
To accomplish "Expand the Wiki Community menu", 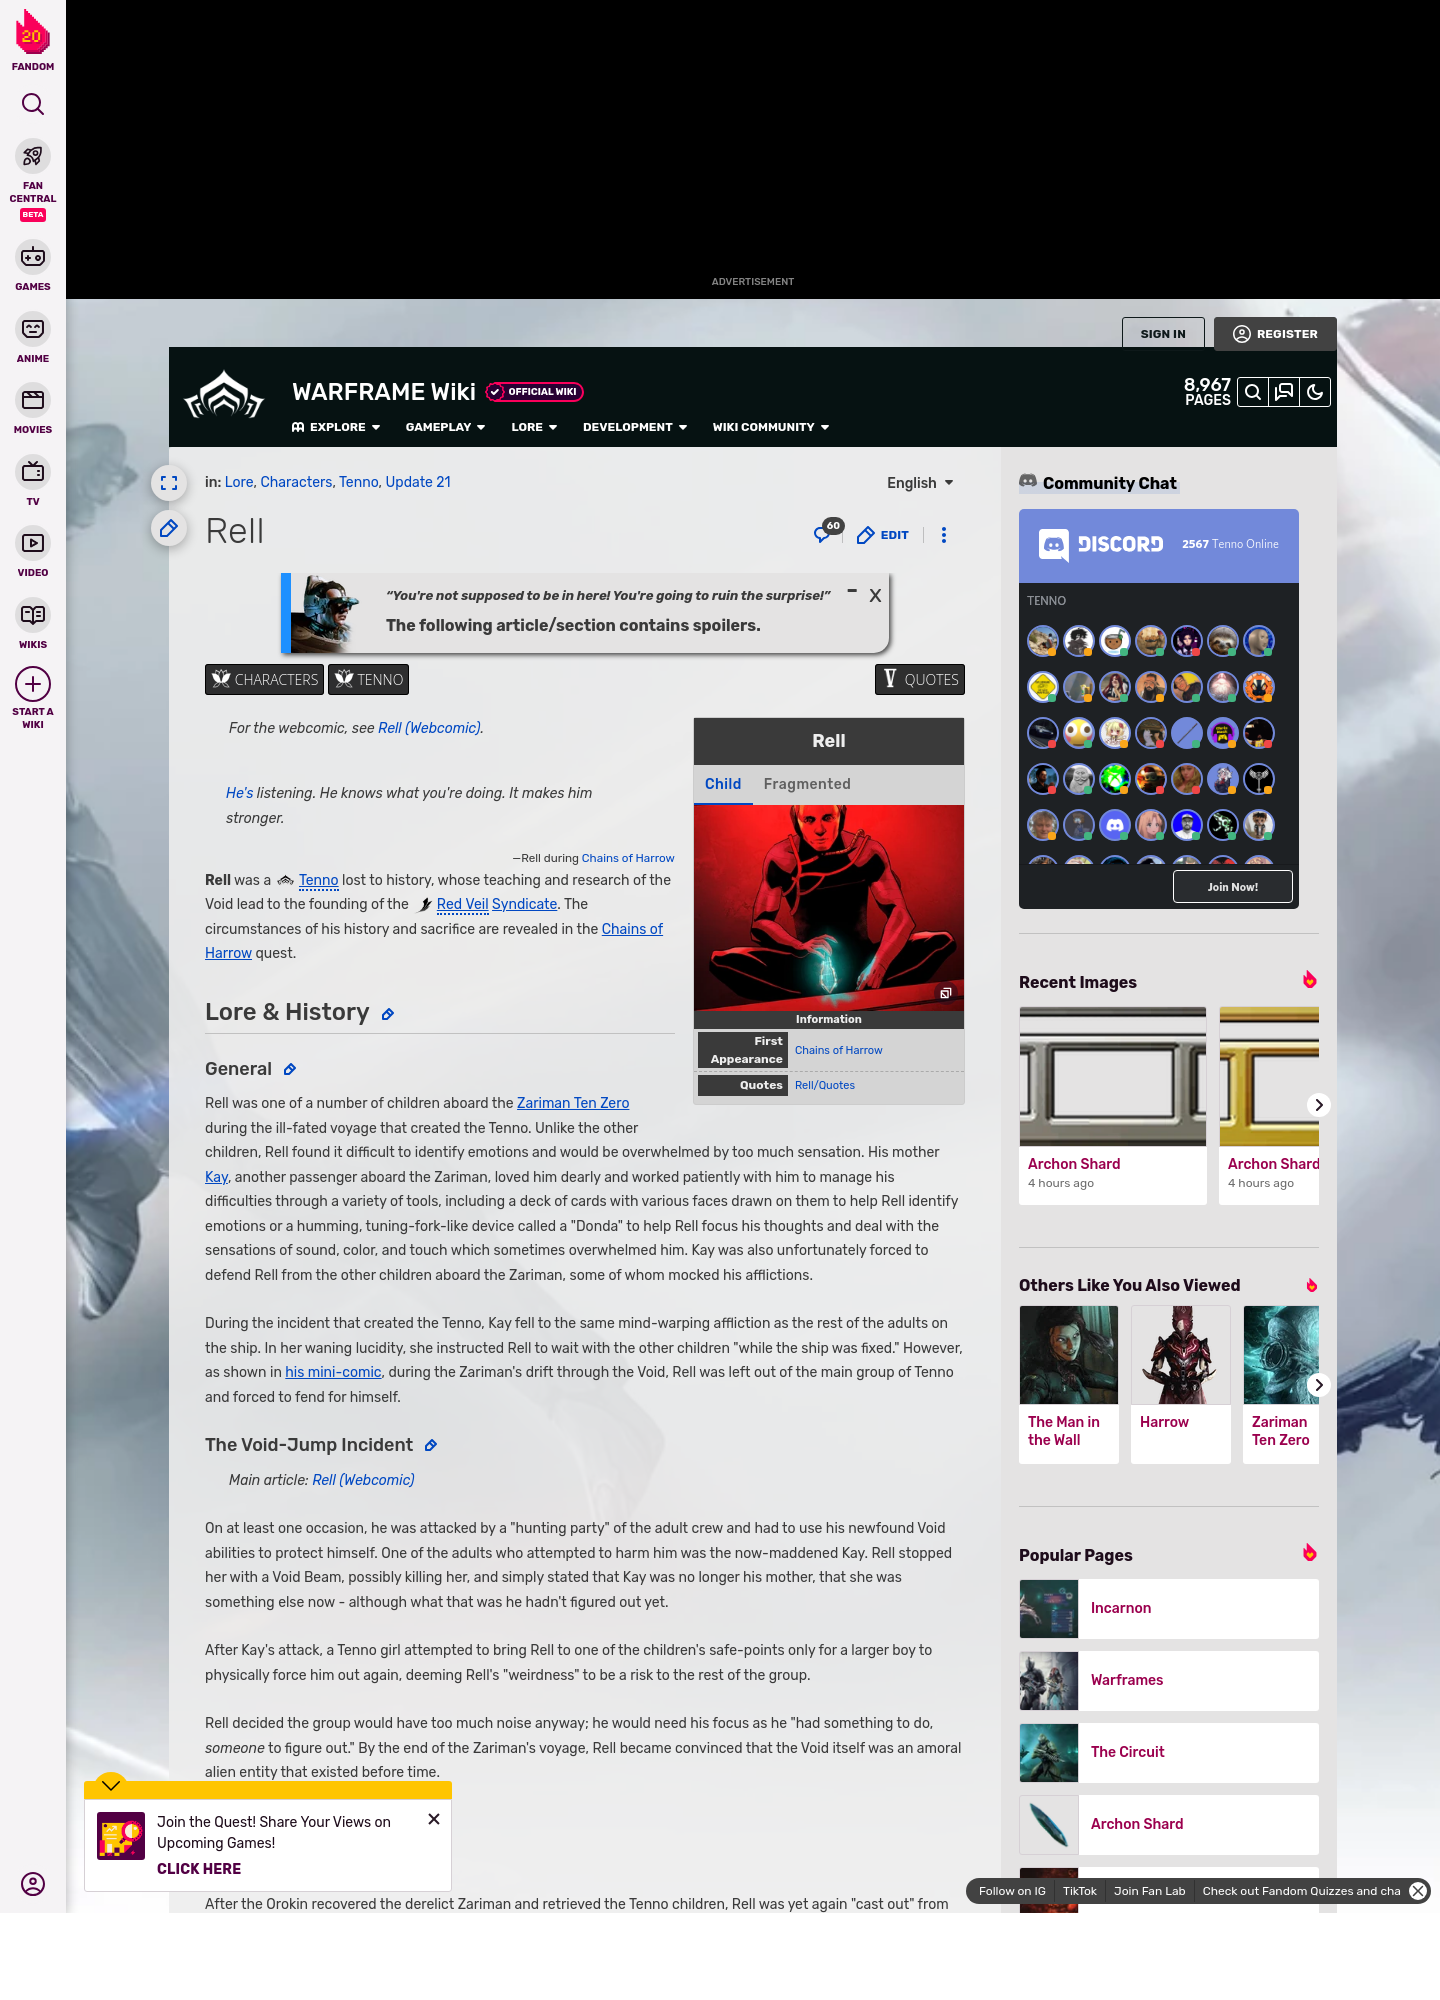I will pyautogui.click(x=771, y=427).
